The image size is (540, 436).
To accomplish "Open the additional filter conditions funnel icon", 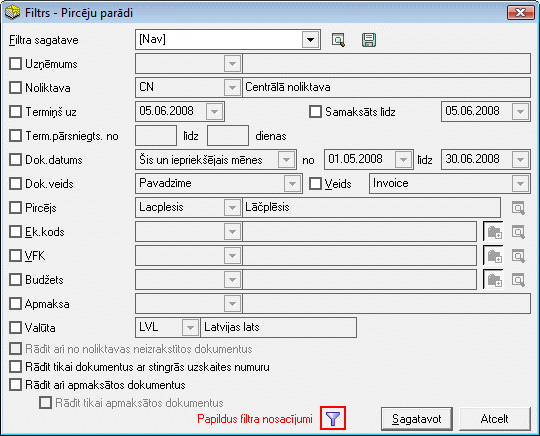I will [x=333, y=418].
